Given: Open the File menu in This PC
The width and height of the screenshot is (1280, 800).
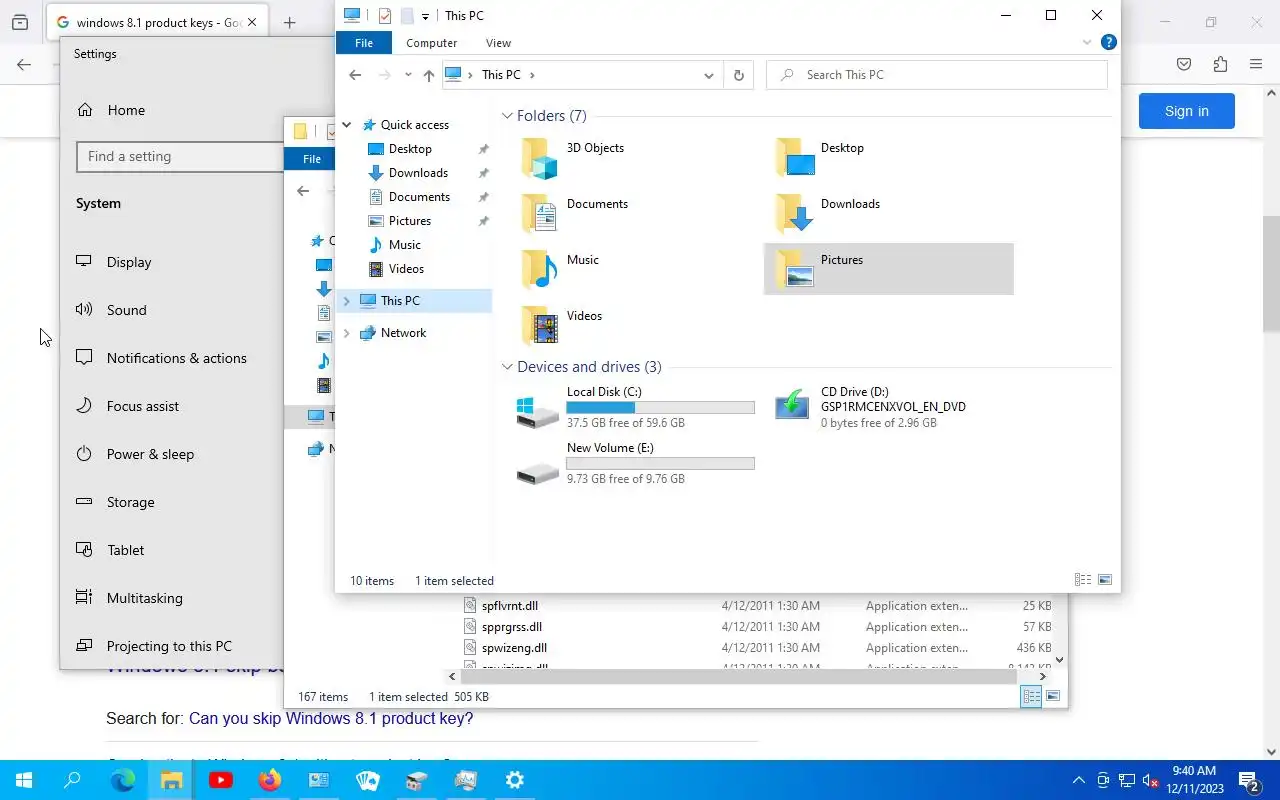Looking at the screenshot, I should (364, 43).
